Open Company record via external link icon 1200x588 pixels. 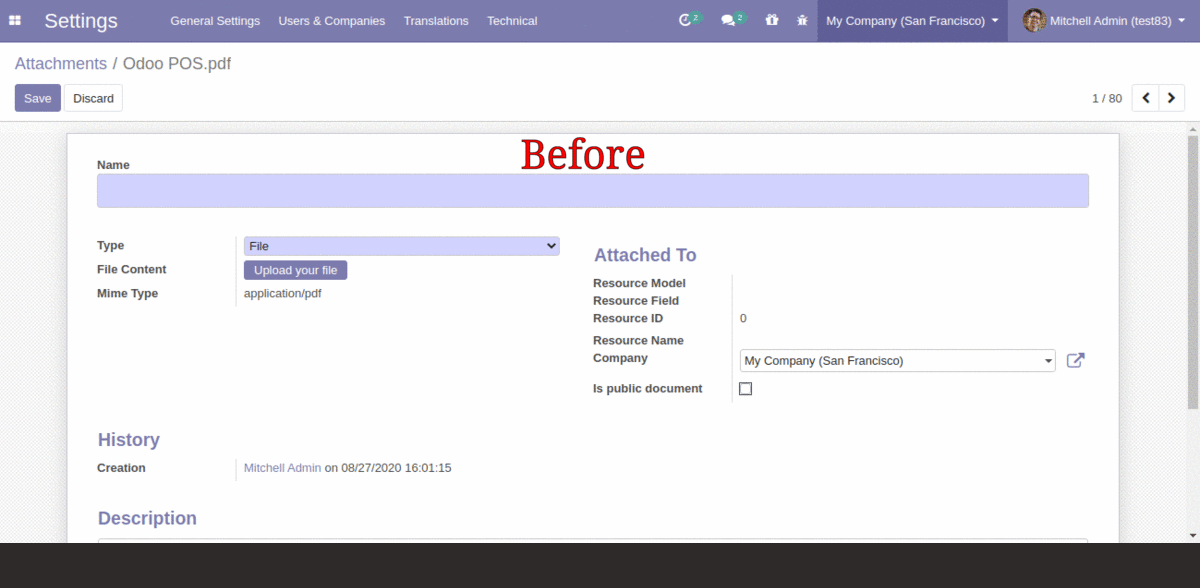1075,361
